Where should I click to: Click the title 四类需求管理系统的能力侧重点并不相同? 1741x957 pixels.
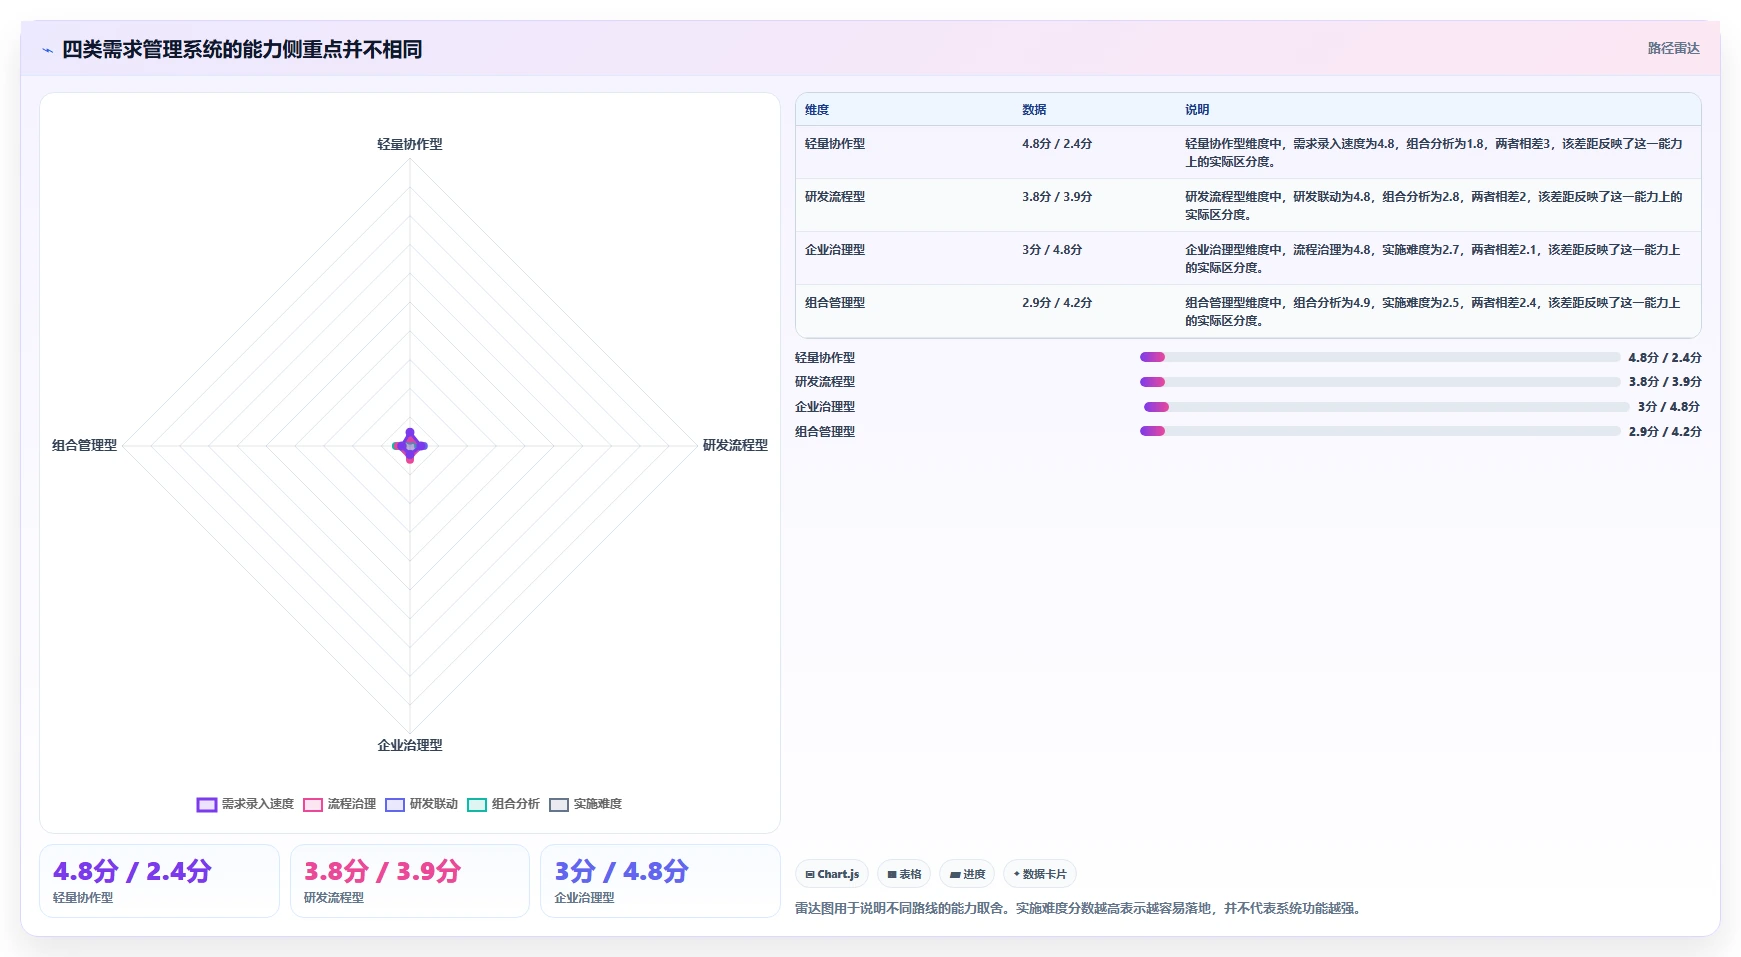(x=242, y=49)
